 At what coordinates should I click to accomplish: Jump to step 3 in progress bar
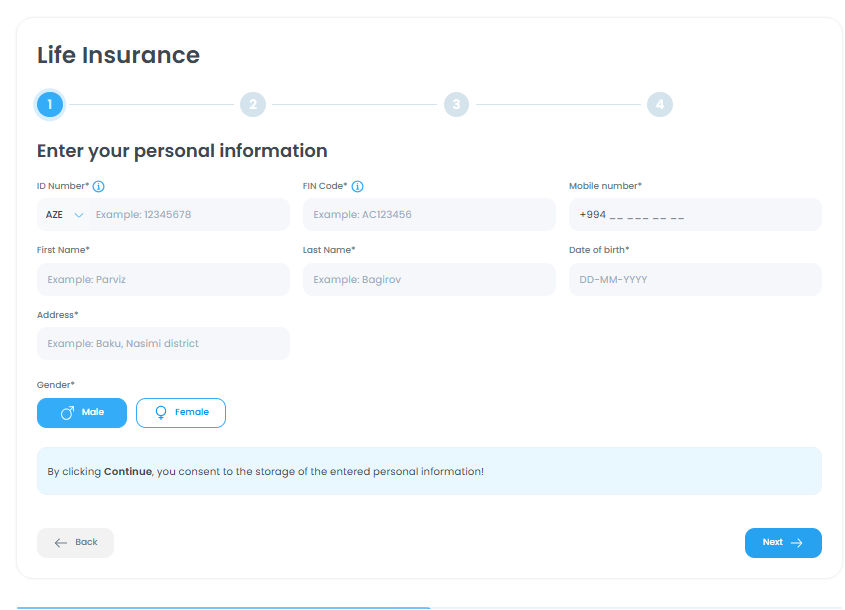point(456,104)
